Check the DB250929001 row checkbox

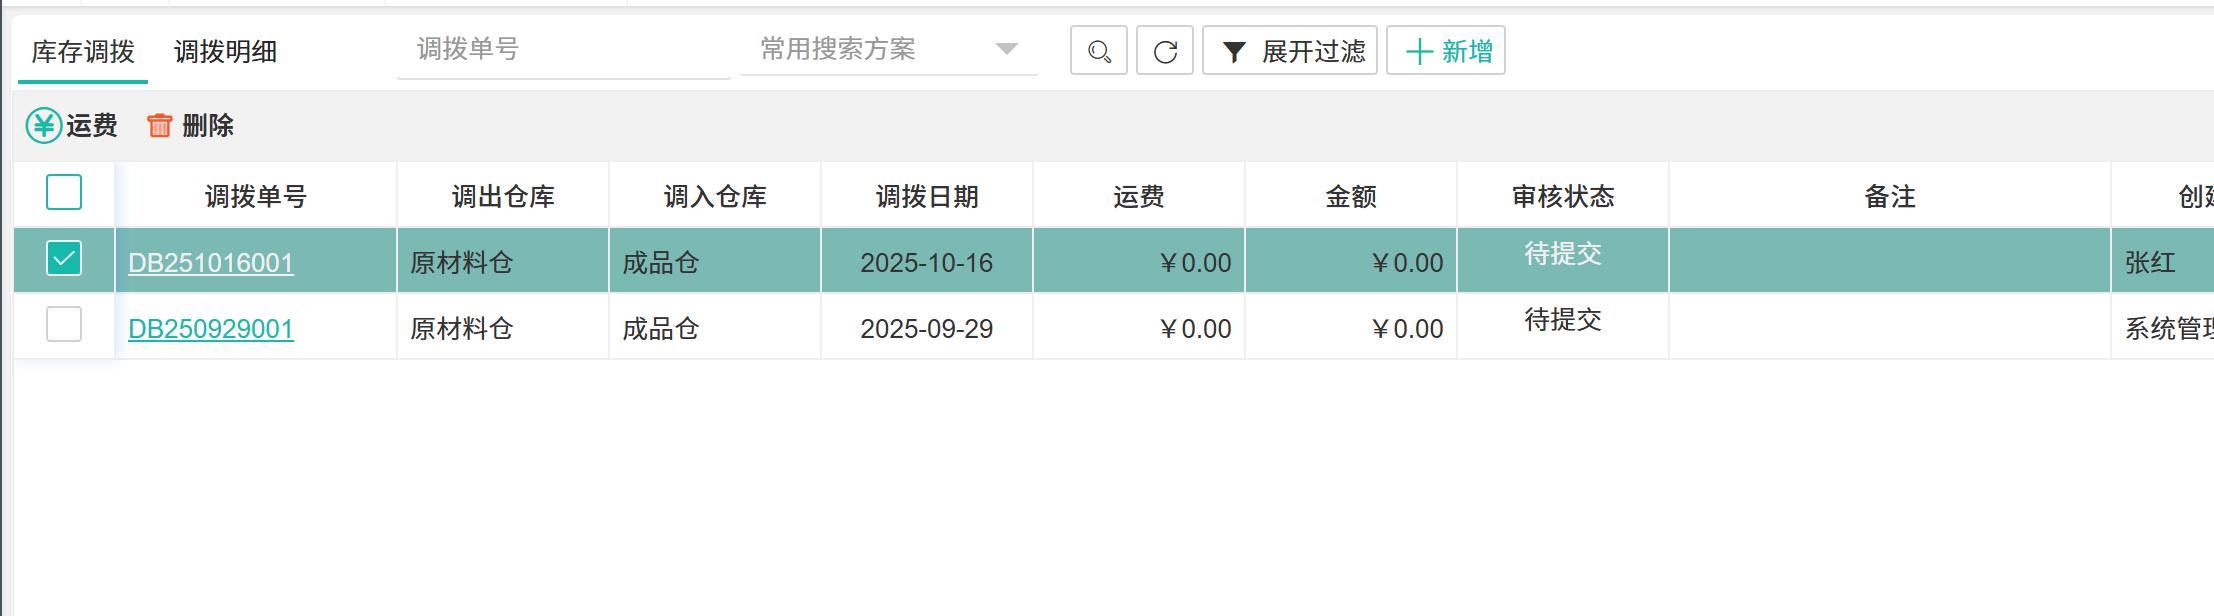[x=64, y=325]
